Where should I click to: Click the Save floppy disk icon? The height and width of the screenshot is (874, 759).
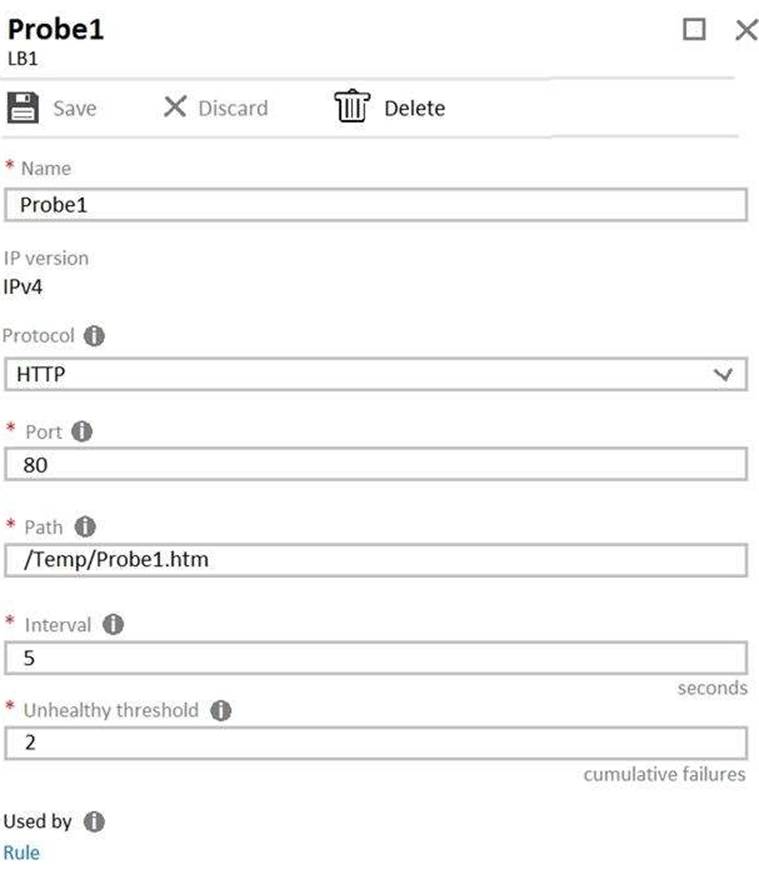point(23,107)
